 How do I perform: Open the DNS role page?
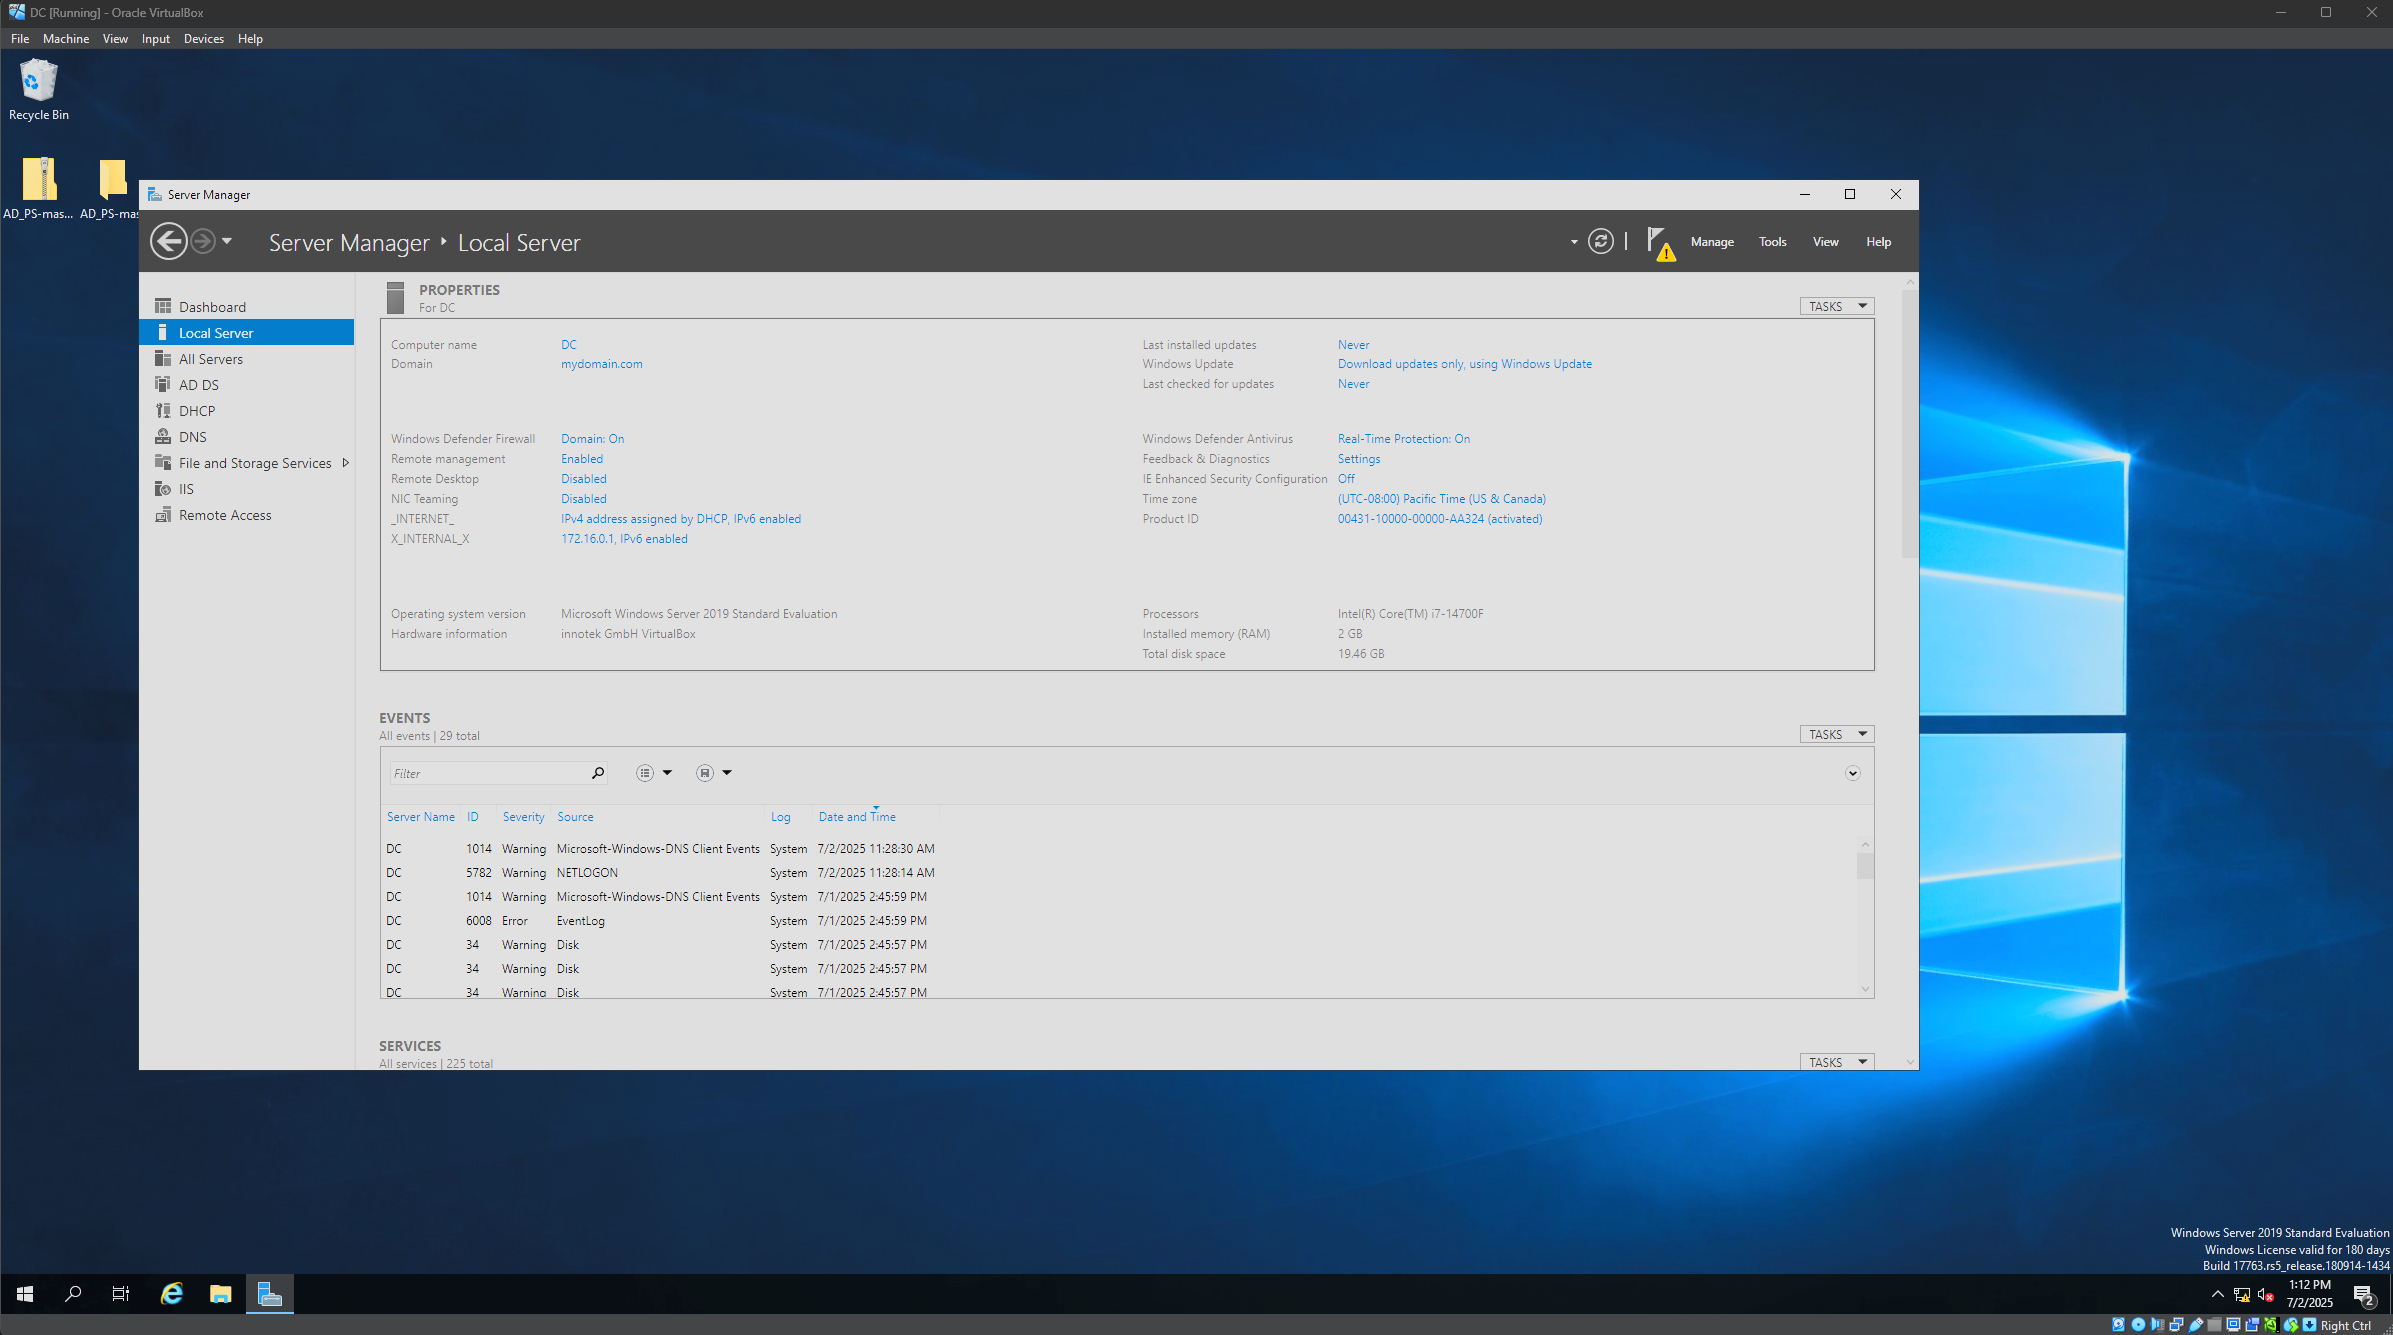(246, 437)
